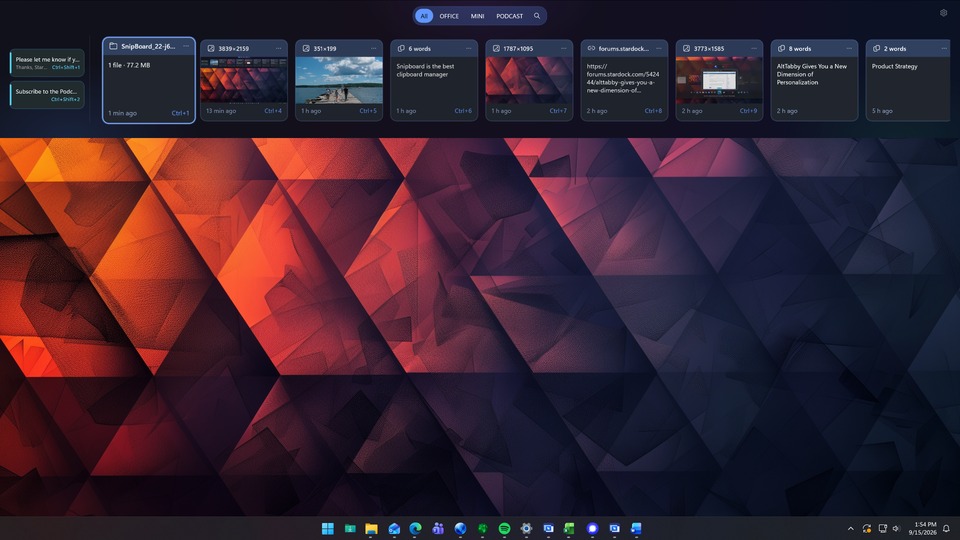Click the pier photo thumbnail in 351×199 card
The width and height of the screenshot is (960, 540).
pyautogui.click(x=339, y=80)
